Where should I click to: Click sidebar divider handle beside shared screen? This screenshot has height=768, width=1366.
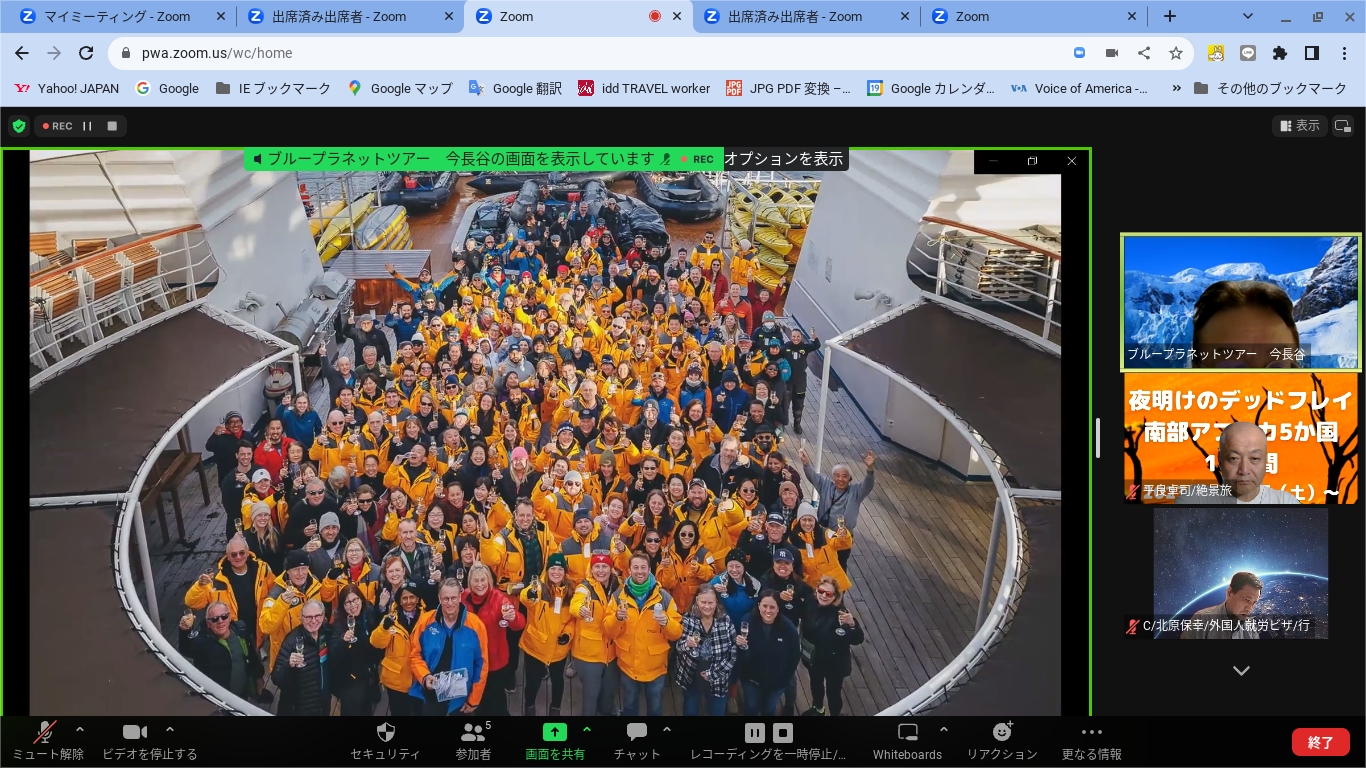(x=1098, y=437)
